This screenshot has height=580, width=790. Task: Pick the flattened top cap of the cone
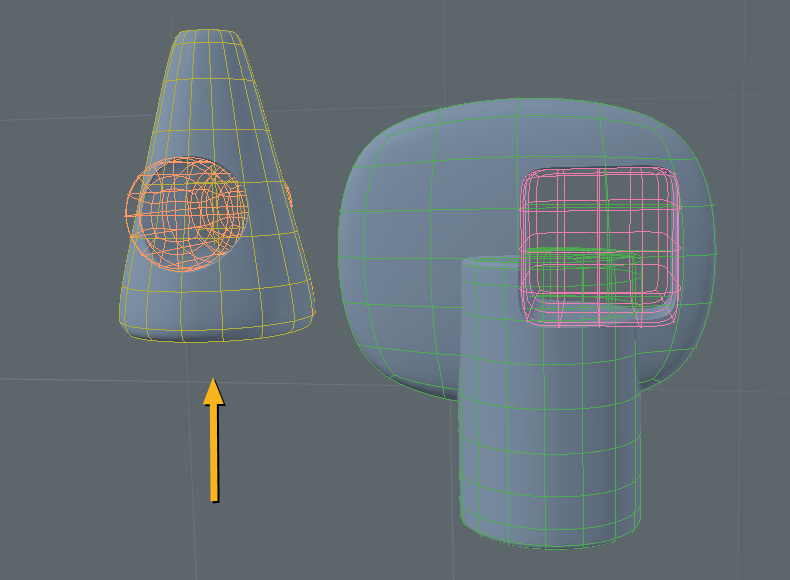tap(207, 37)
